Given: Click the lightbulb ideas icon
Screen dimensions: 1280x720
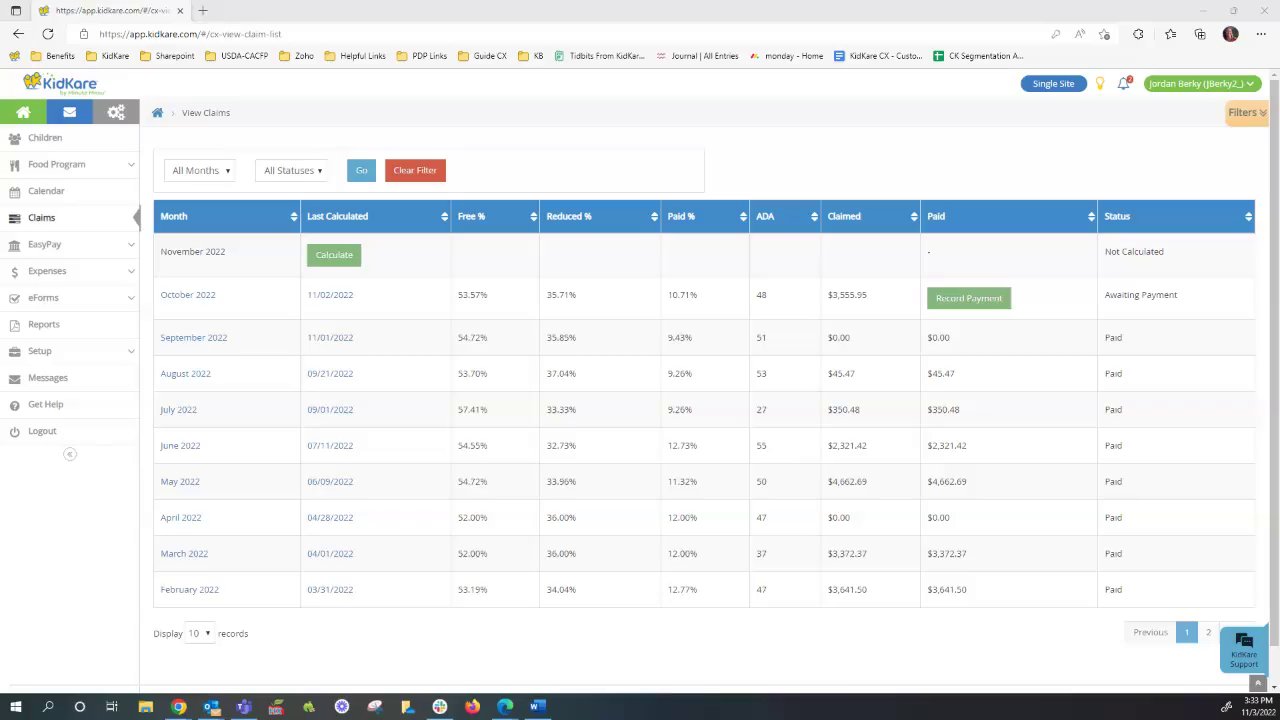Looking at the screenshot, I should tap(1100, 83).
